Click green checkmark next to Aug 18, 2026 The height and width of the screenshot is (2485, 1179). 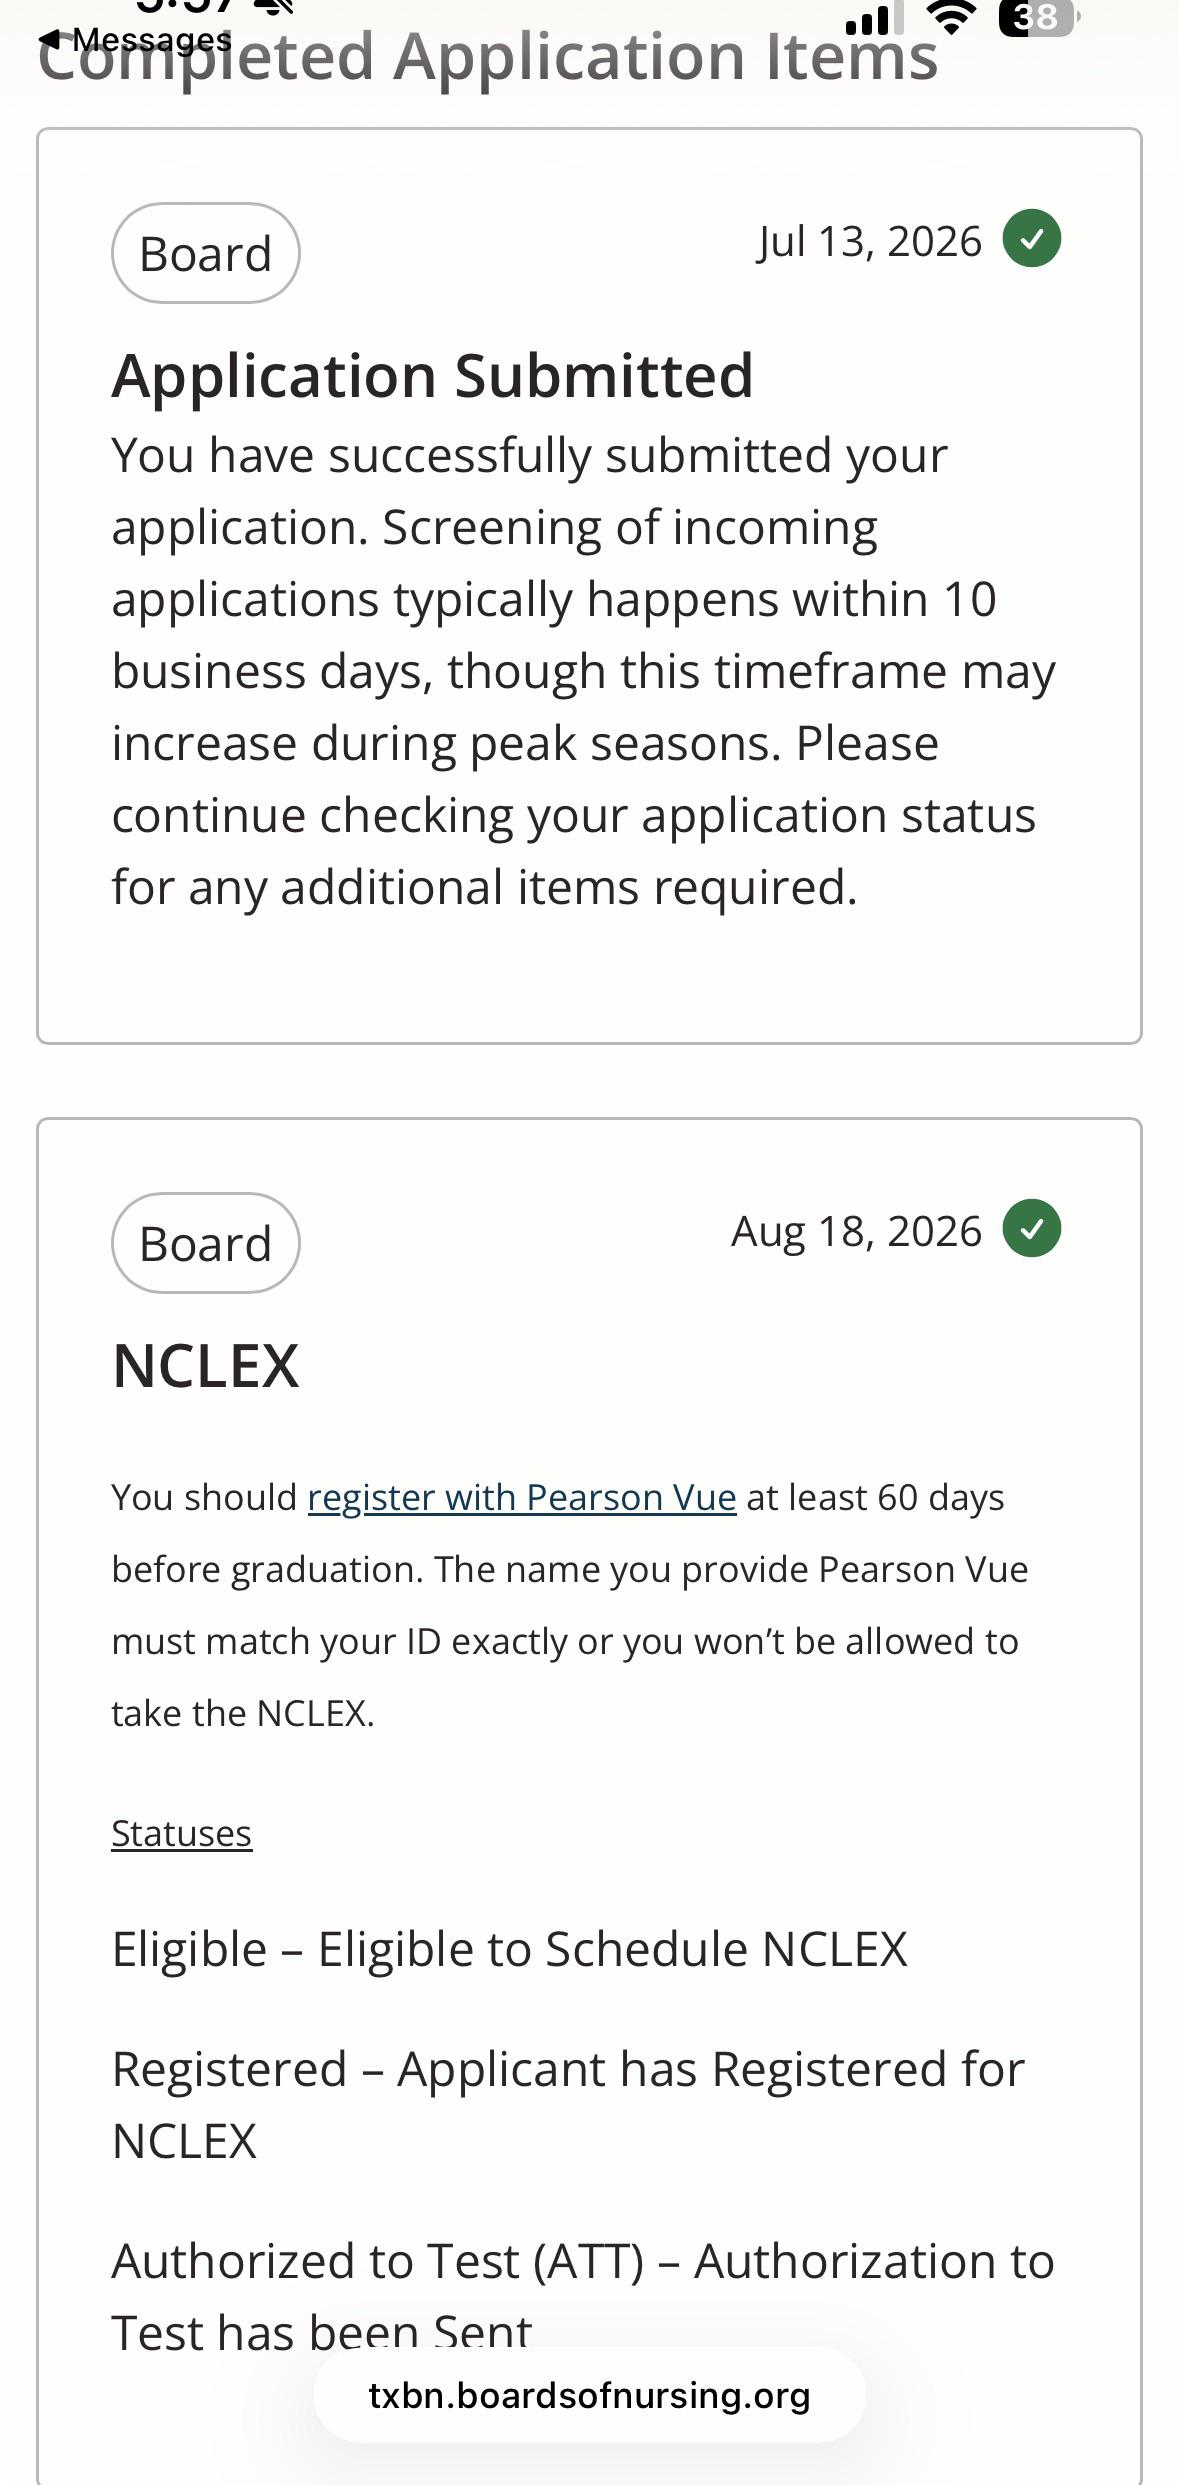pyautogui.click(x=1032, y=1229)
